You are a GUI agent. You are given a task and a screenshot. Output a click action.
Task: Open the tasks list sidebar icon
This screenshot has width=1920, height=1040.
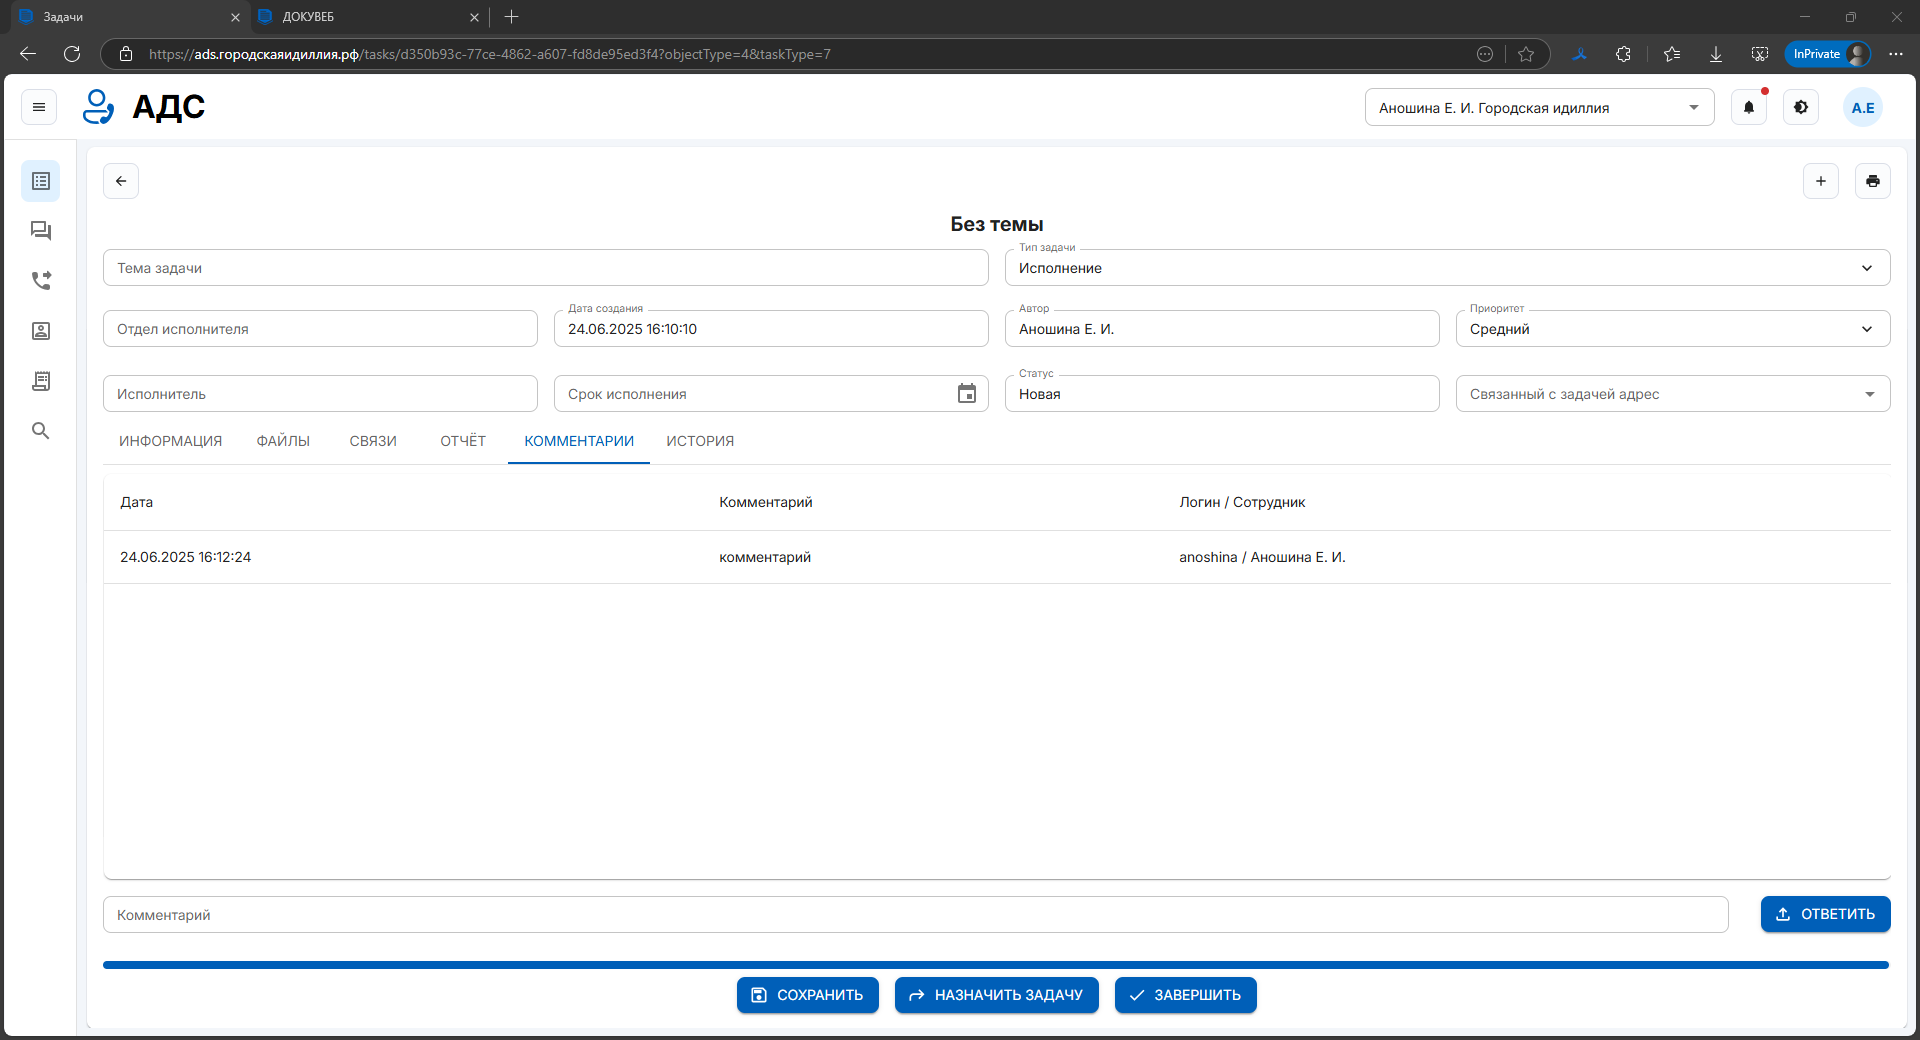point(41,181)
